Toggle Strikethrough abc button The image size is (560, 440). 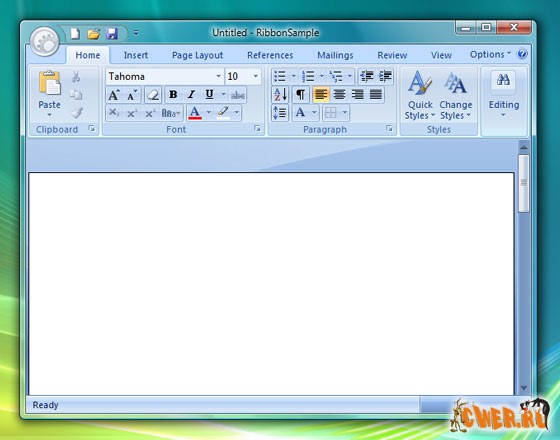[x=238, y=95]
